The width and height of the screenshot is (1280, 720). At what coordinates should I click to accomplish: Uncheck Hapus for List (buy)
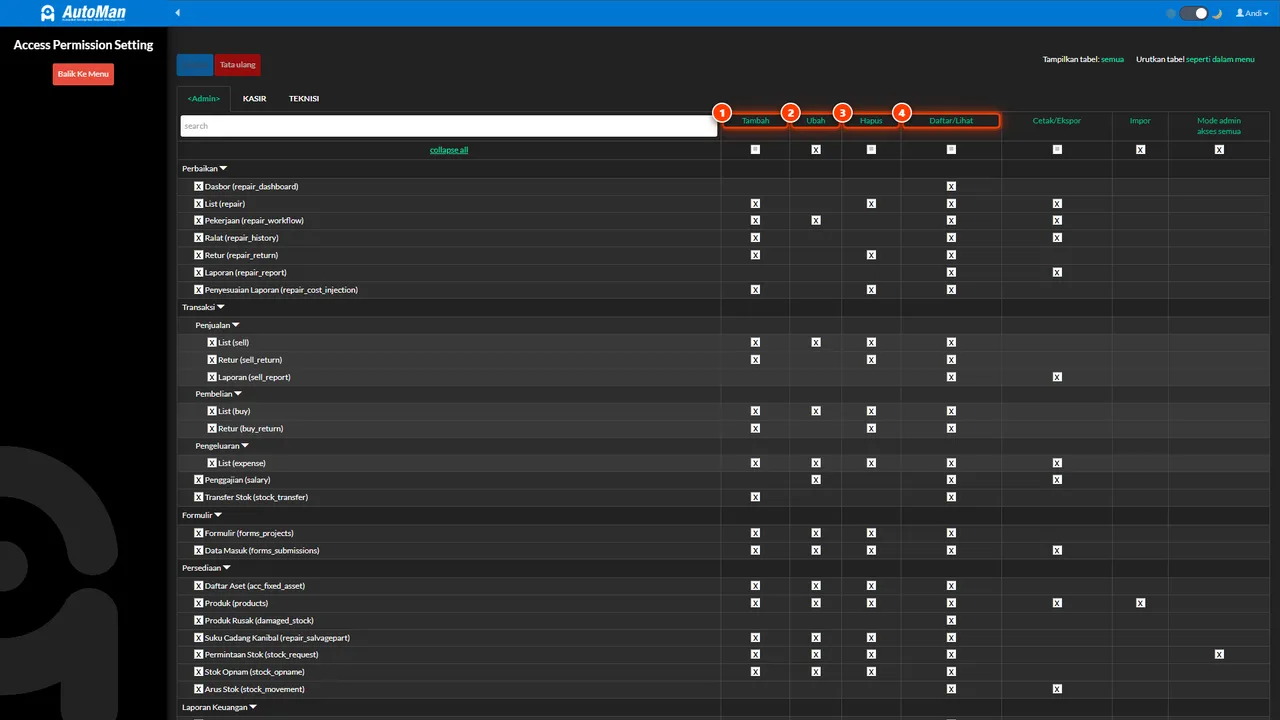871,411
